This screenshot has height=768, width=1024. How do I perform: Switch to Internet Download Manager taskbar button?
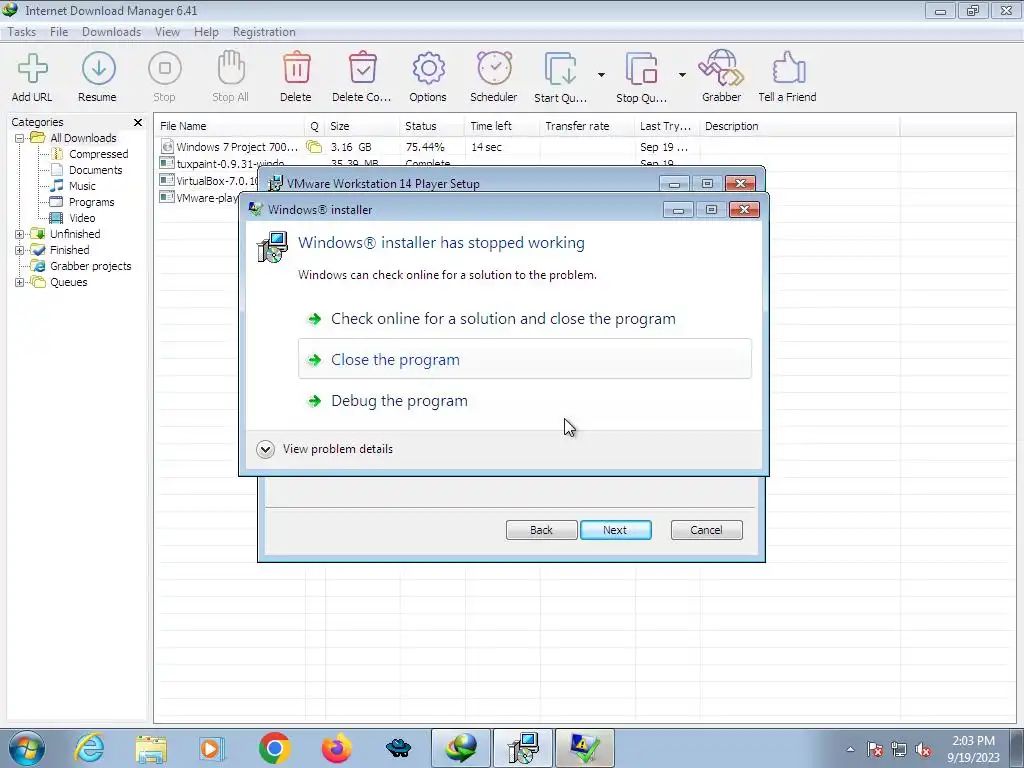point(460,748)
